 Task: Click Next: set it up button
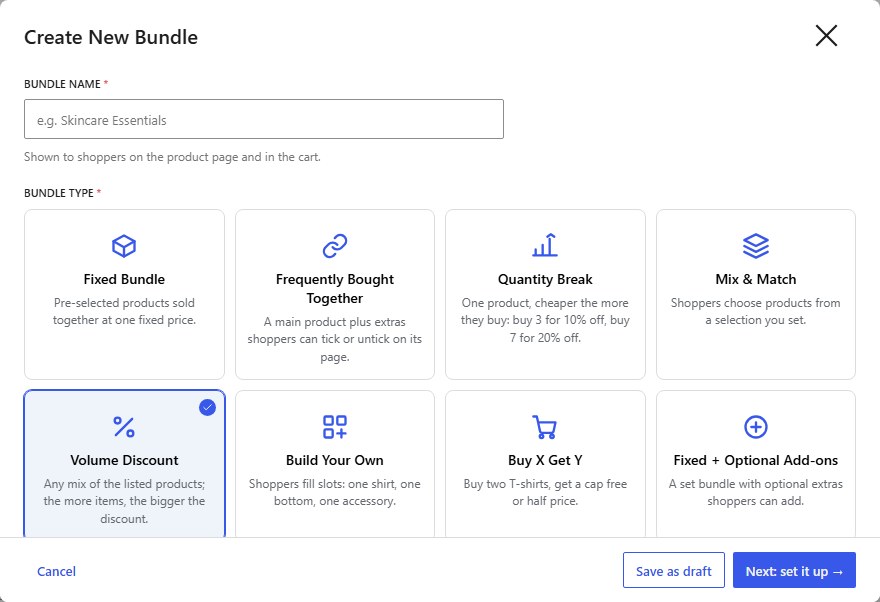point(794,570)
